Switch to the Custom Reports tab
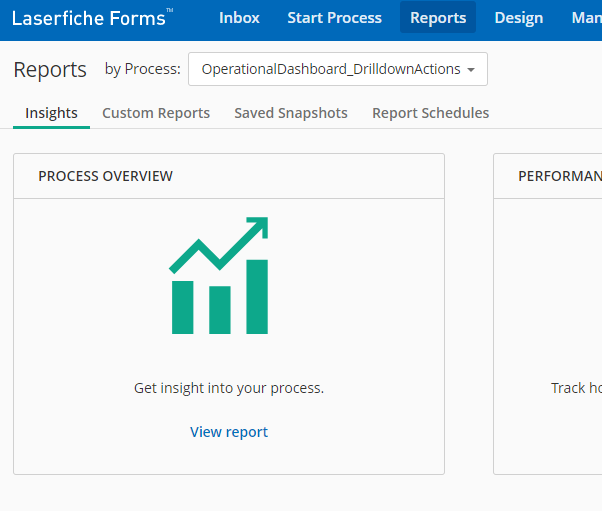The width and height of the screenshot is (602, 511). coord(156,113)
